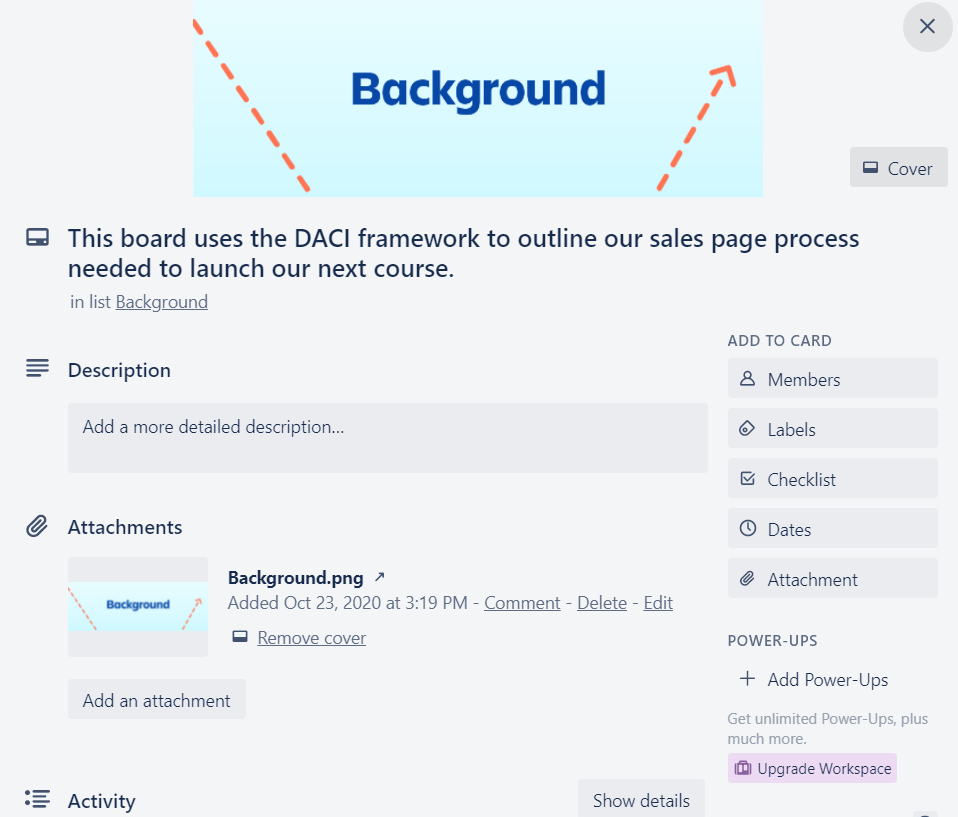Click the clock icon on Dates
This screenshot has height=817, width=958.
[748, 528]
